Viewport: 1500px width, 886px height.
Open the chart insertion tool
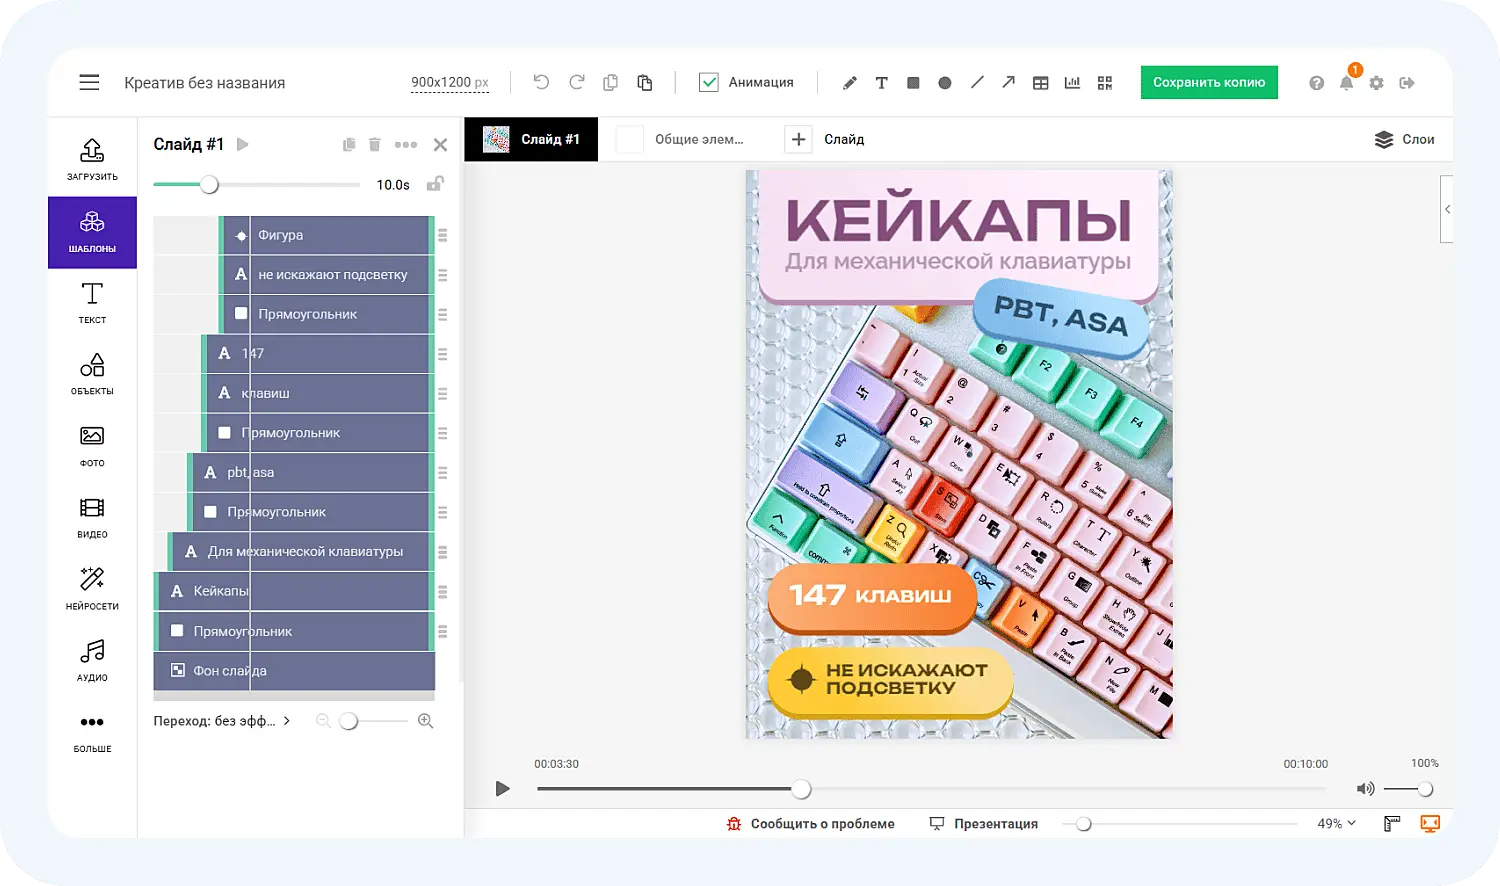pos(1072,83)
